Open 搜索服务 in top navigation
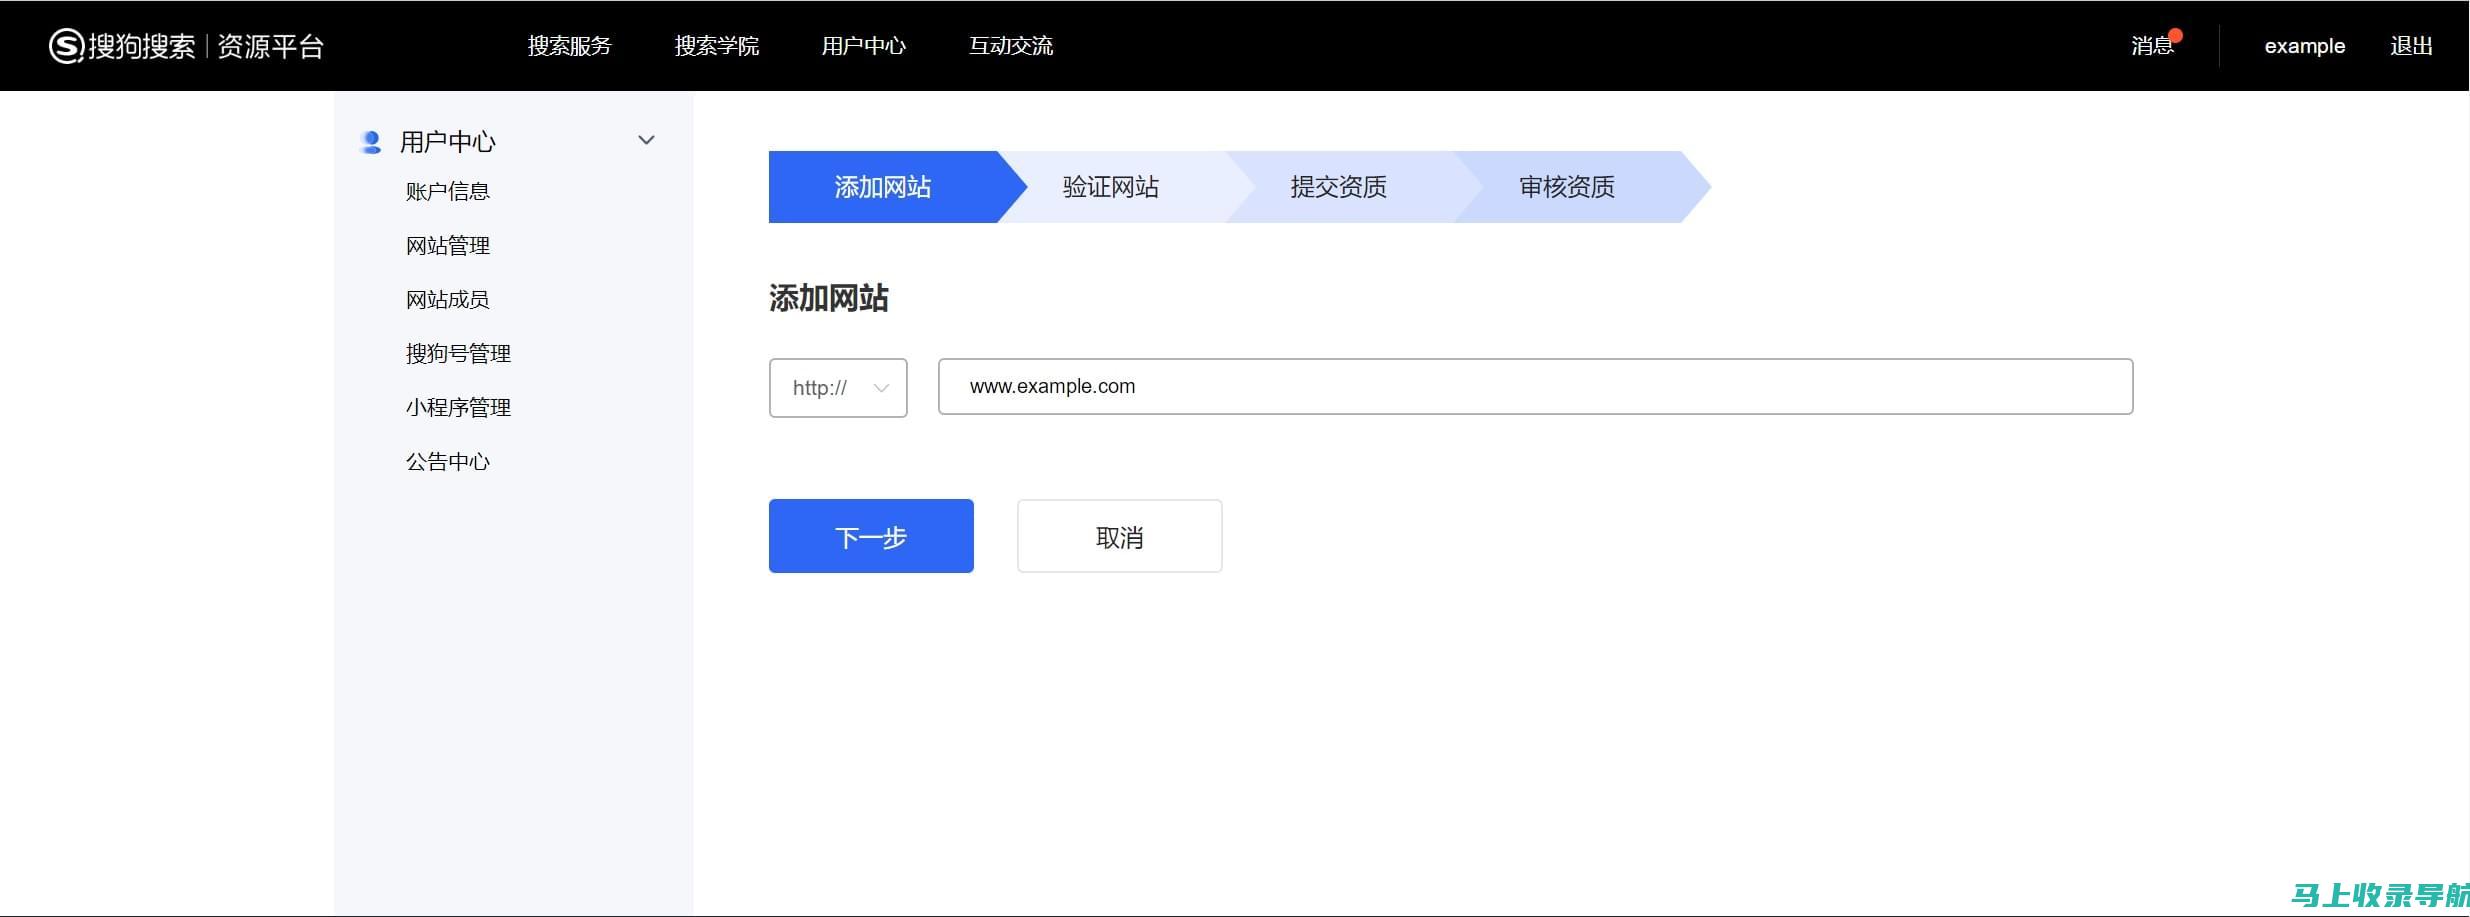The width and height of the screenshot is (2470, 917). (569, 46)
